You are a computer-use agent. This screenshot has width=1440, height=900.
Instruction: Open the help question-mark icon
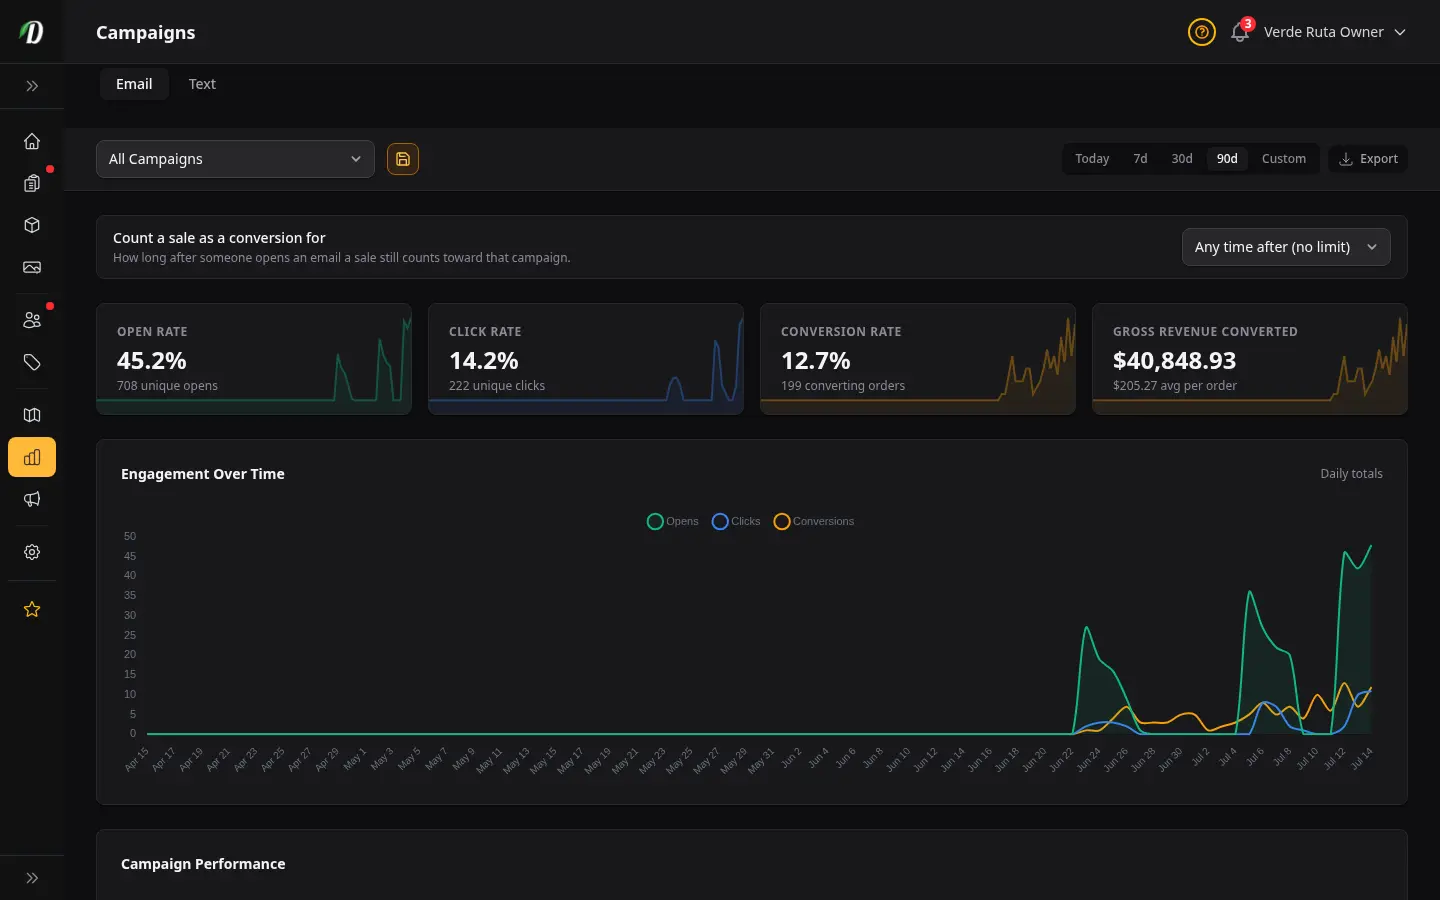1202,32
